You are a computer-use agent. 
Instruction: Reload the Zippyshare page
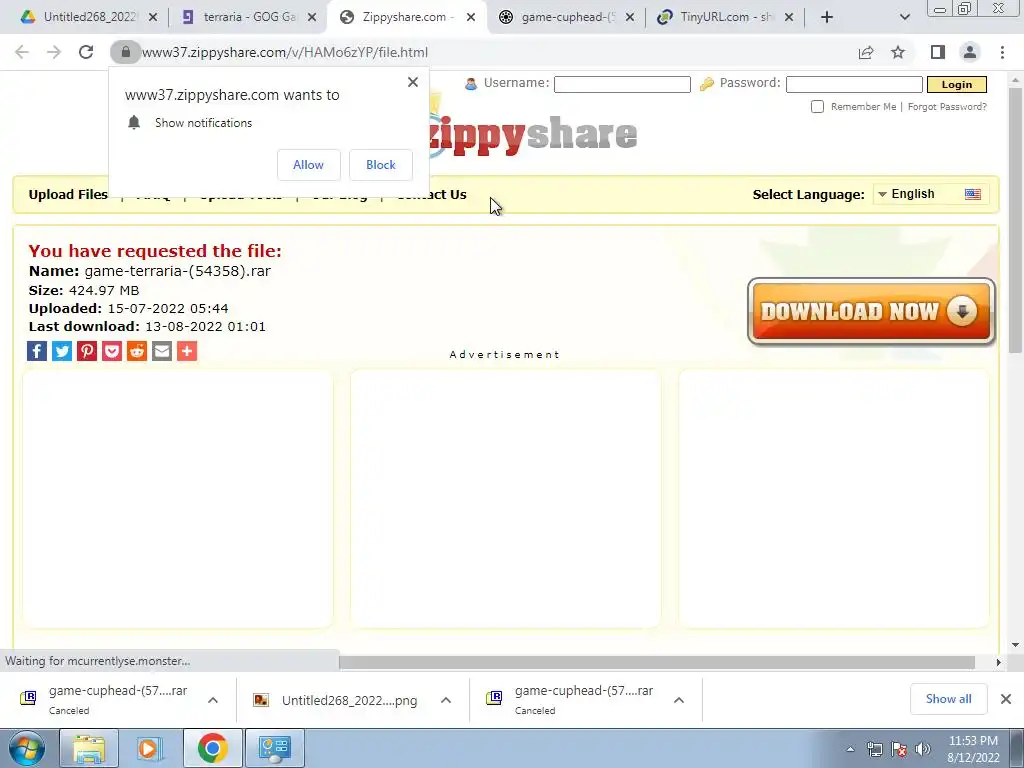click(x=86, y=52)
